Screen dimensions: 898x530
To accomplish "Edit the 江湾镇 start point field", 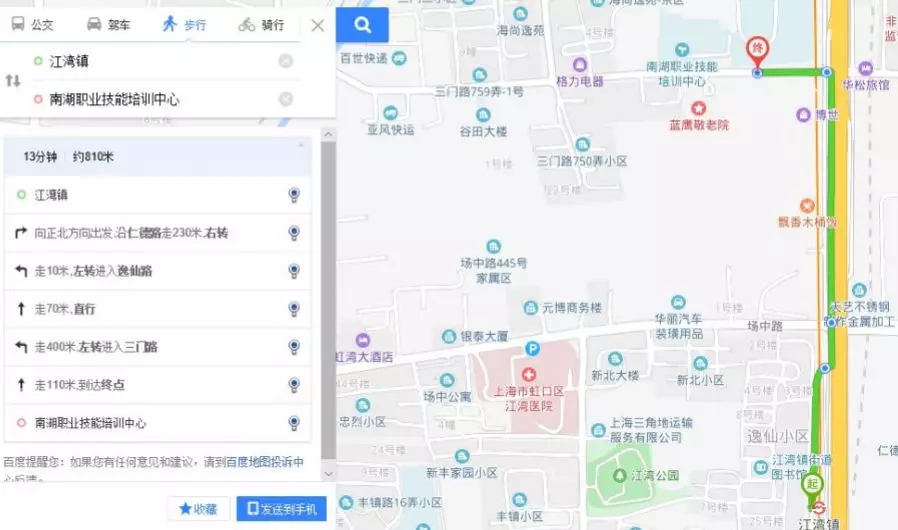I will [155, 61].
